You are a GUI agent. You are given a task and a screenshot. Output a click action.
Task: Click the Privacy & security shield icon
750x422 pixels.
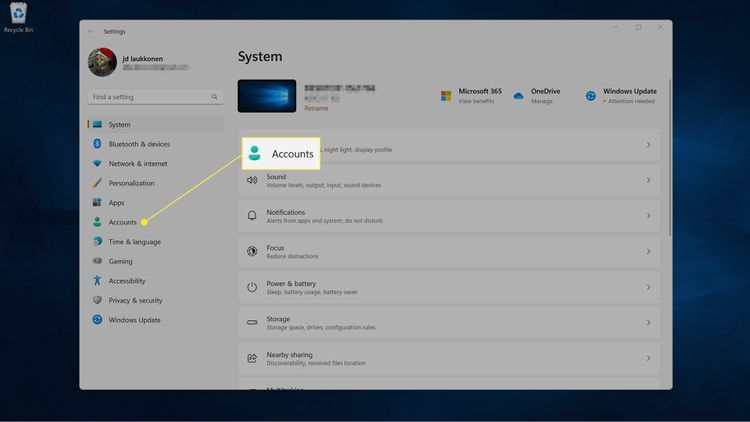point(97,300)
